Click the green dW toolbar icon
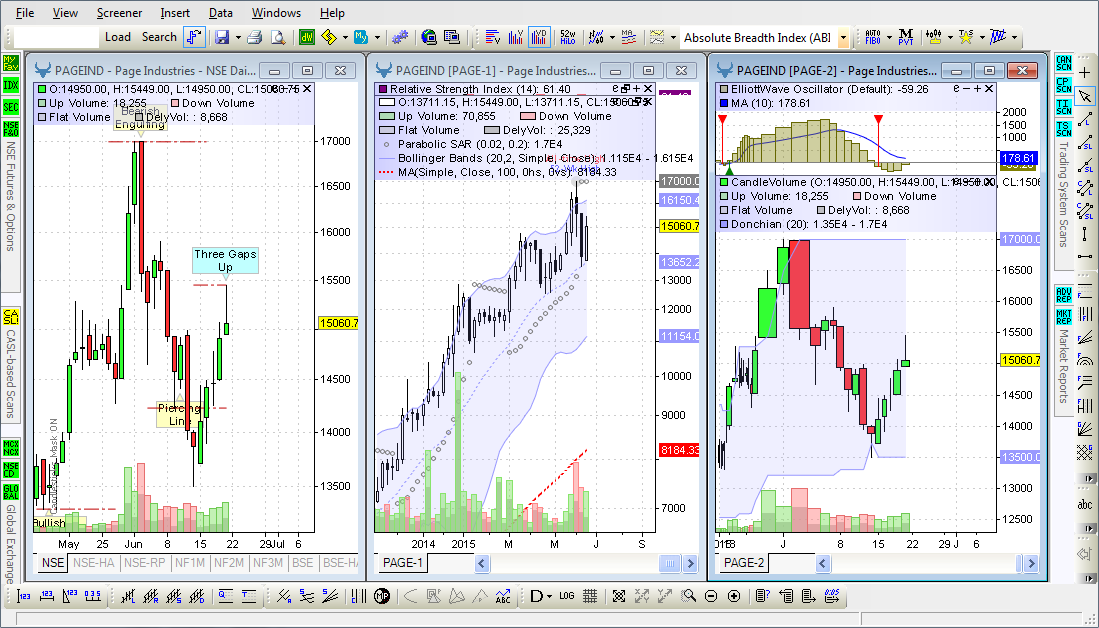The height and width of the screenshot is (628, 1099). (306, 37)
